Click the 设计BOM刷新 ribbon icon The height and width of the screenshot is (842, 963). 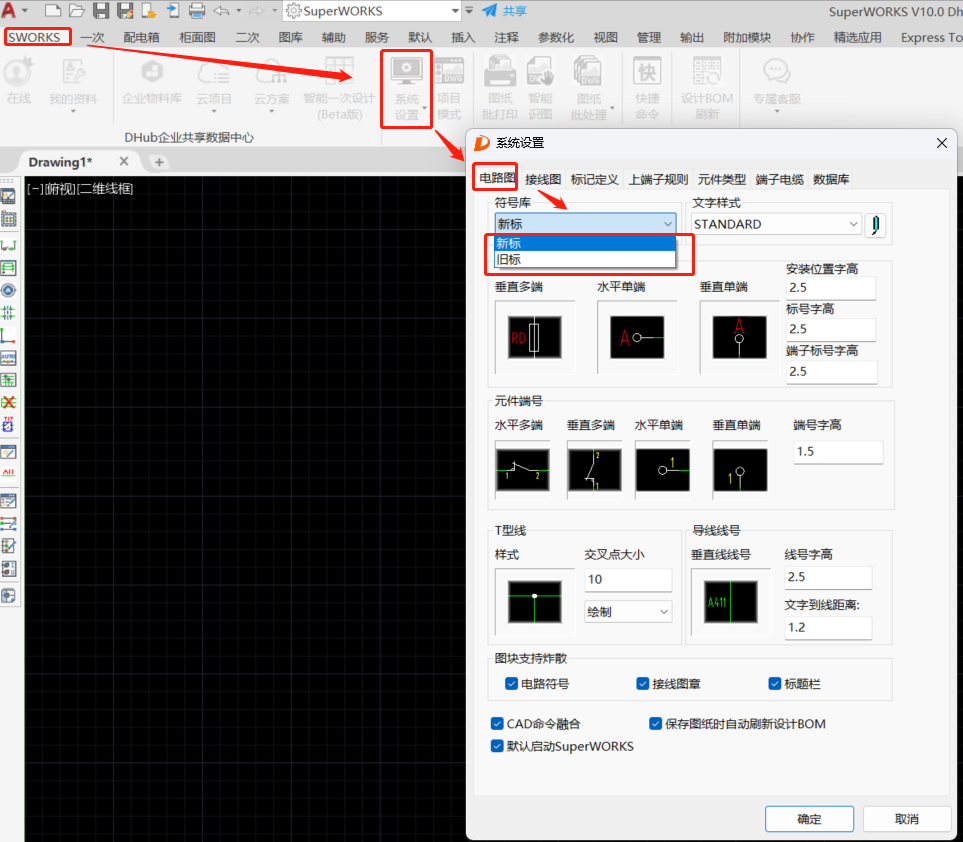[x=707, y=88]
